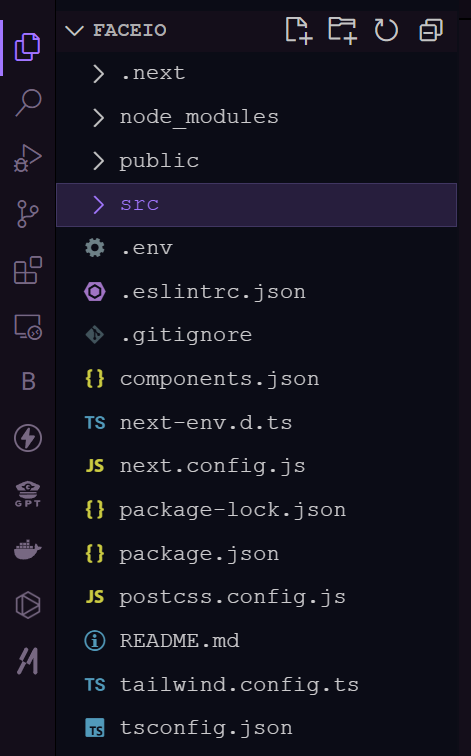
Task: Open the lightning bolt extension icon
Action: (28, 438)
